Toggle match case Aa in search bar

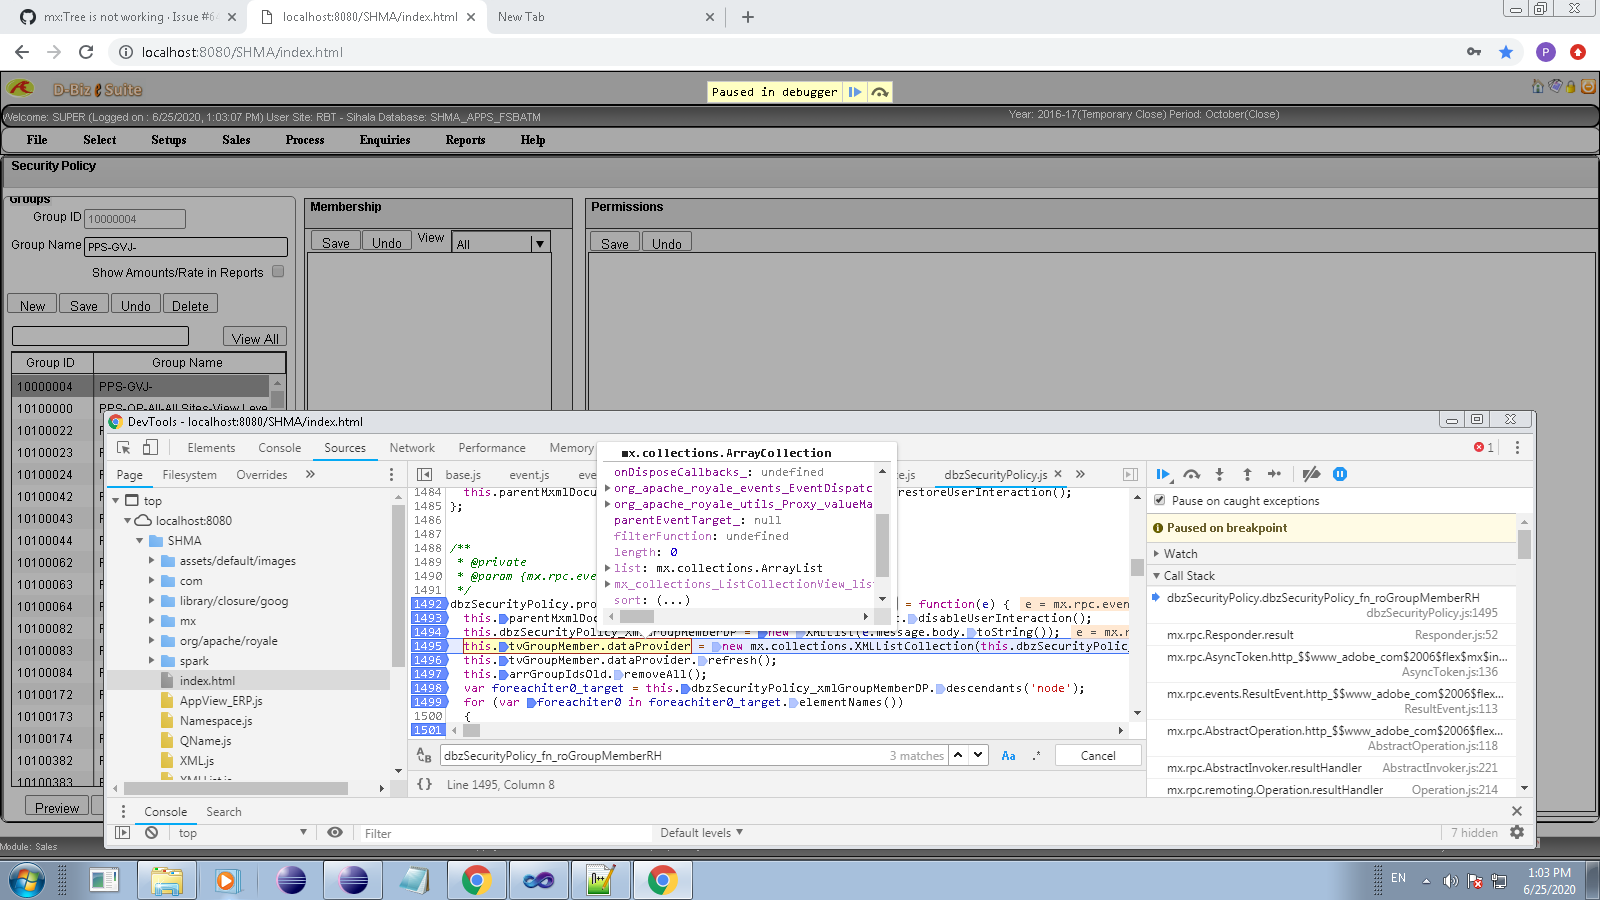pyautogui.click(x=1008, y=756)
